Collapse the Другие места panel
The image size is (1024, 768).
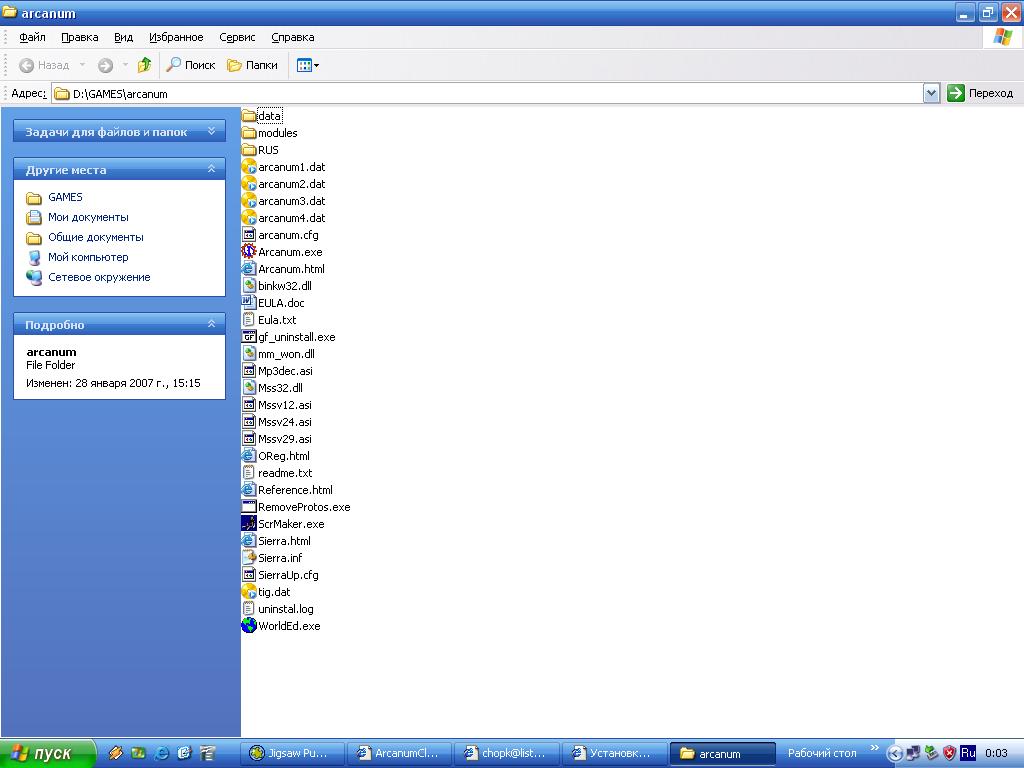[211, 169]
